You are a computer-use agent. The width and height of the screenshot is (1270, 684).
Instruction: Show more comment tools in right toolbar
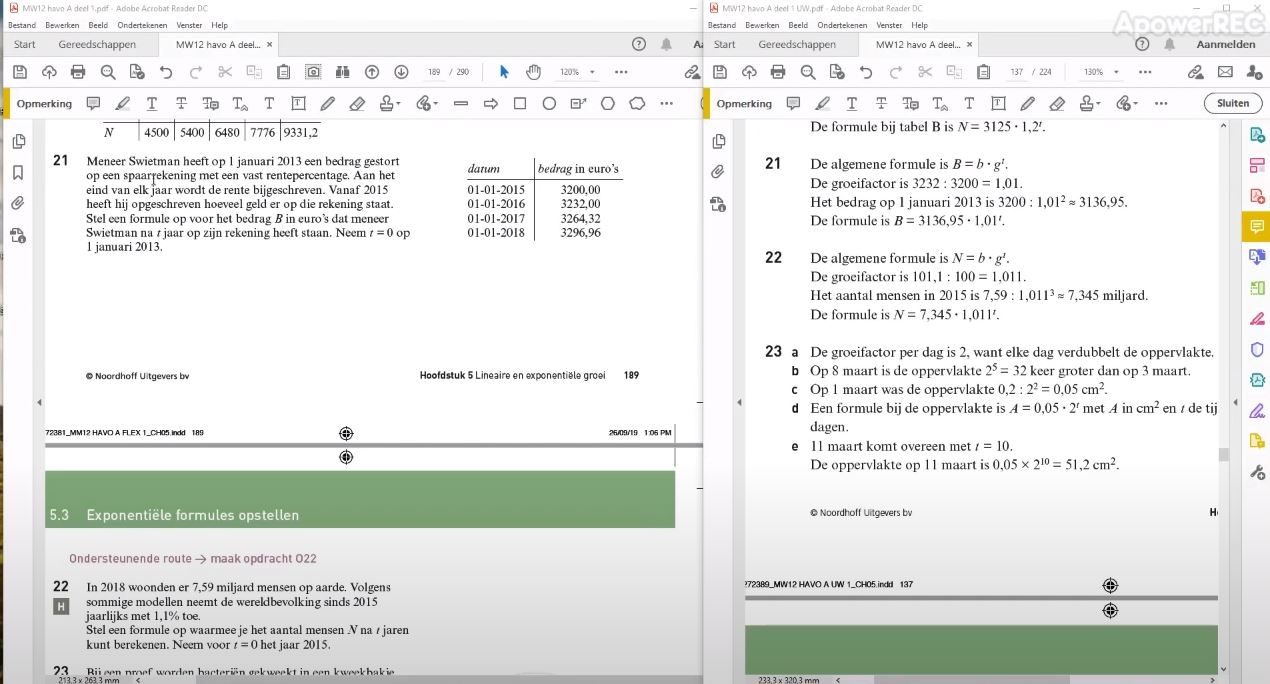pos(1160,103)
